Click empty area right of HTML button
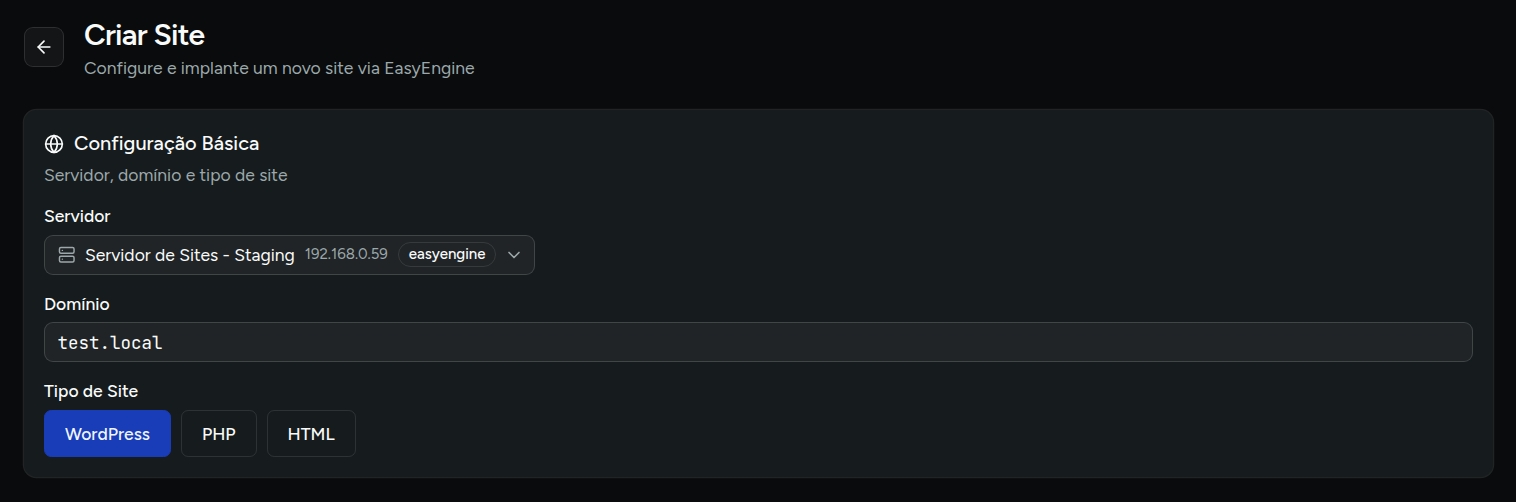 800,434
